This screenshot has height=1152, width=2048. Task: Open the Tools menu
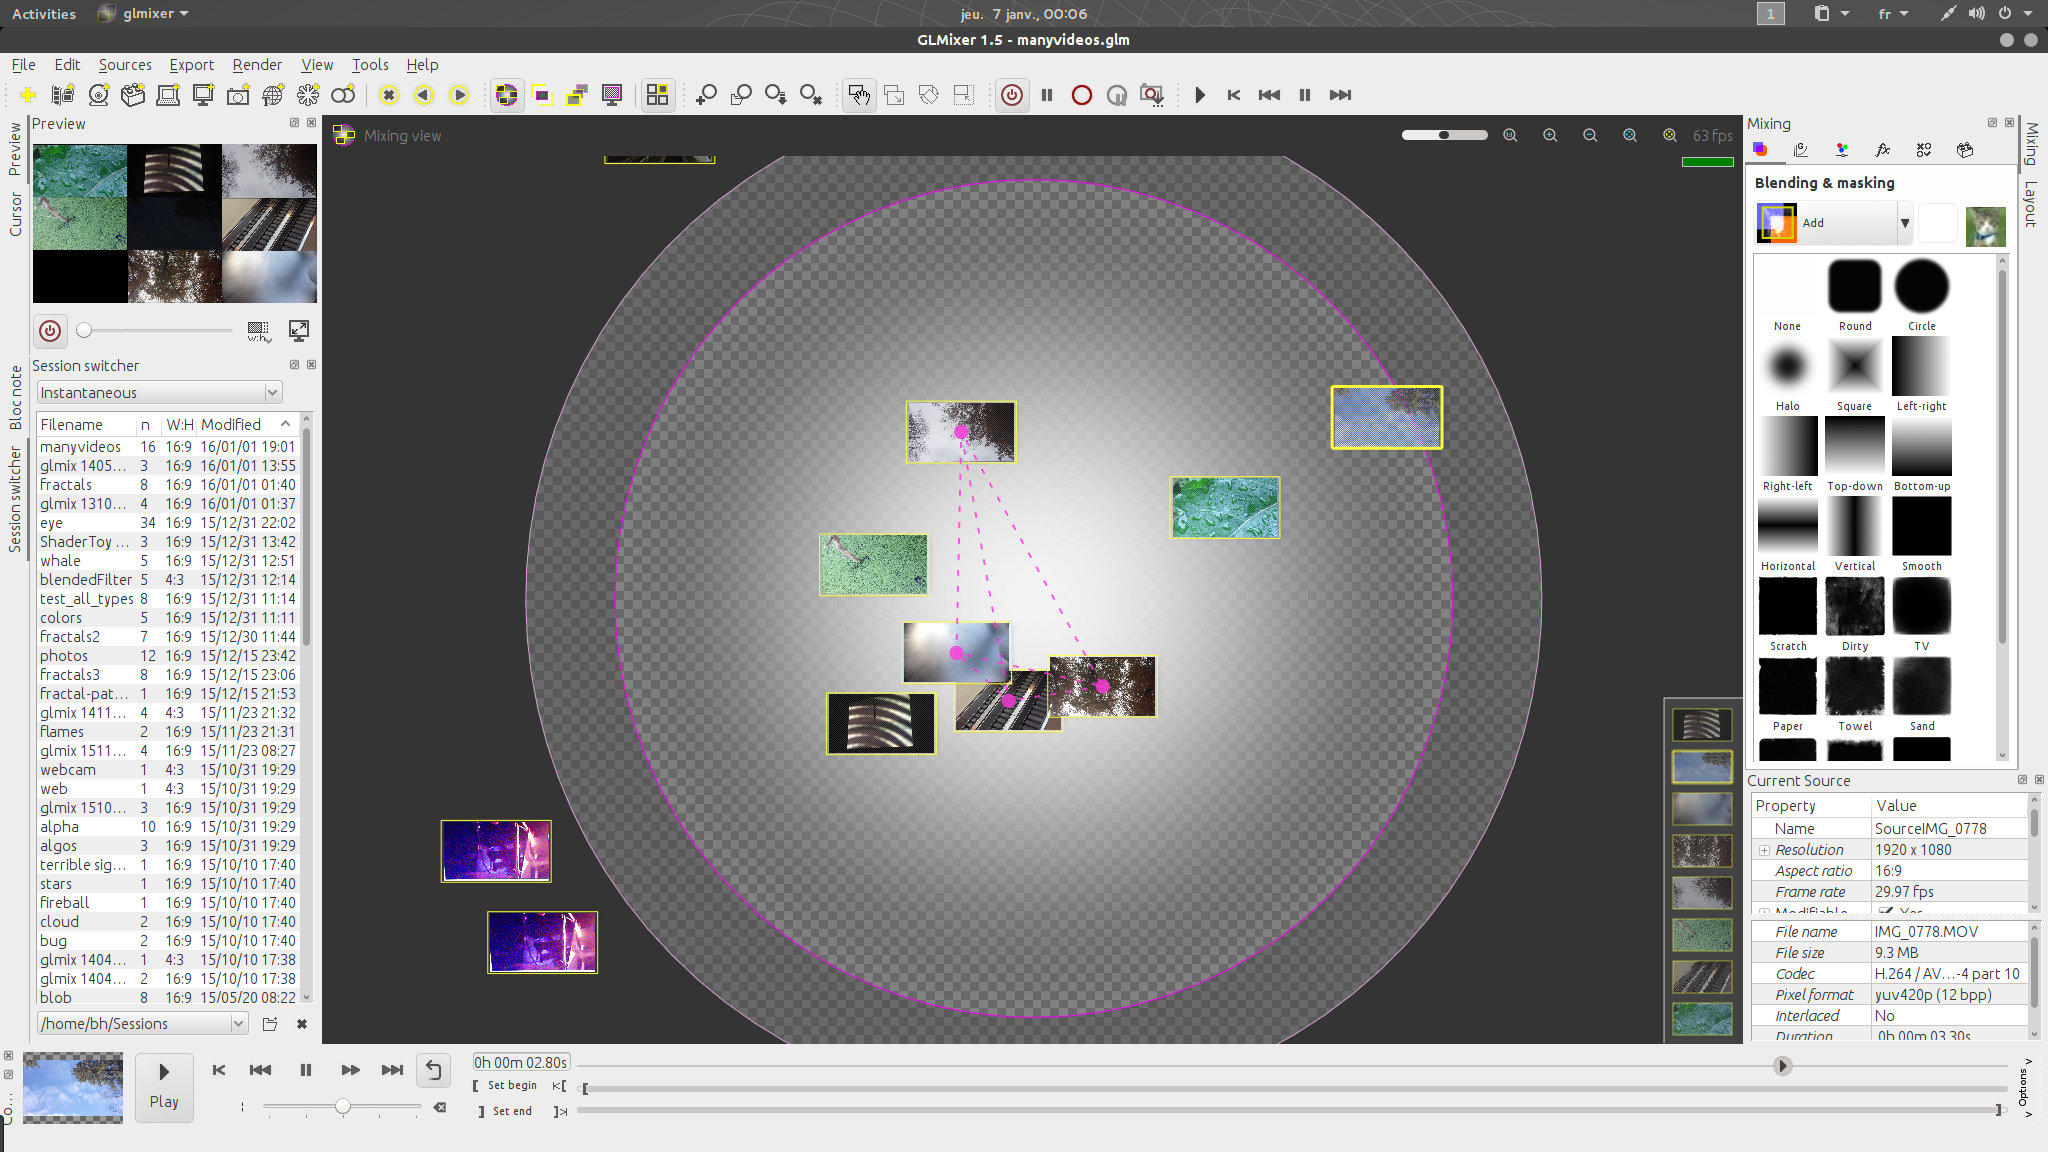coord(370,65)
